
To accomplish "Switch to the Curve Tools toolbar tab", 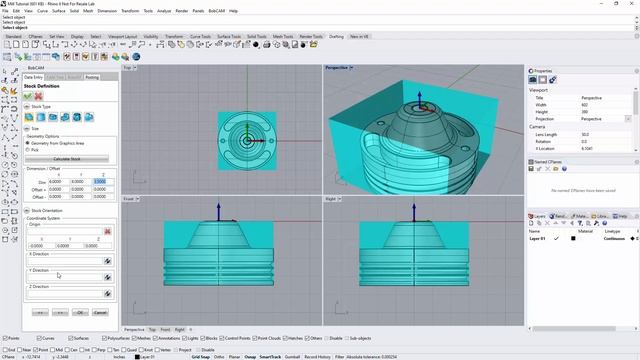I will (200, 36).
